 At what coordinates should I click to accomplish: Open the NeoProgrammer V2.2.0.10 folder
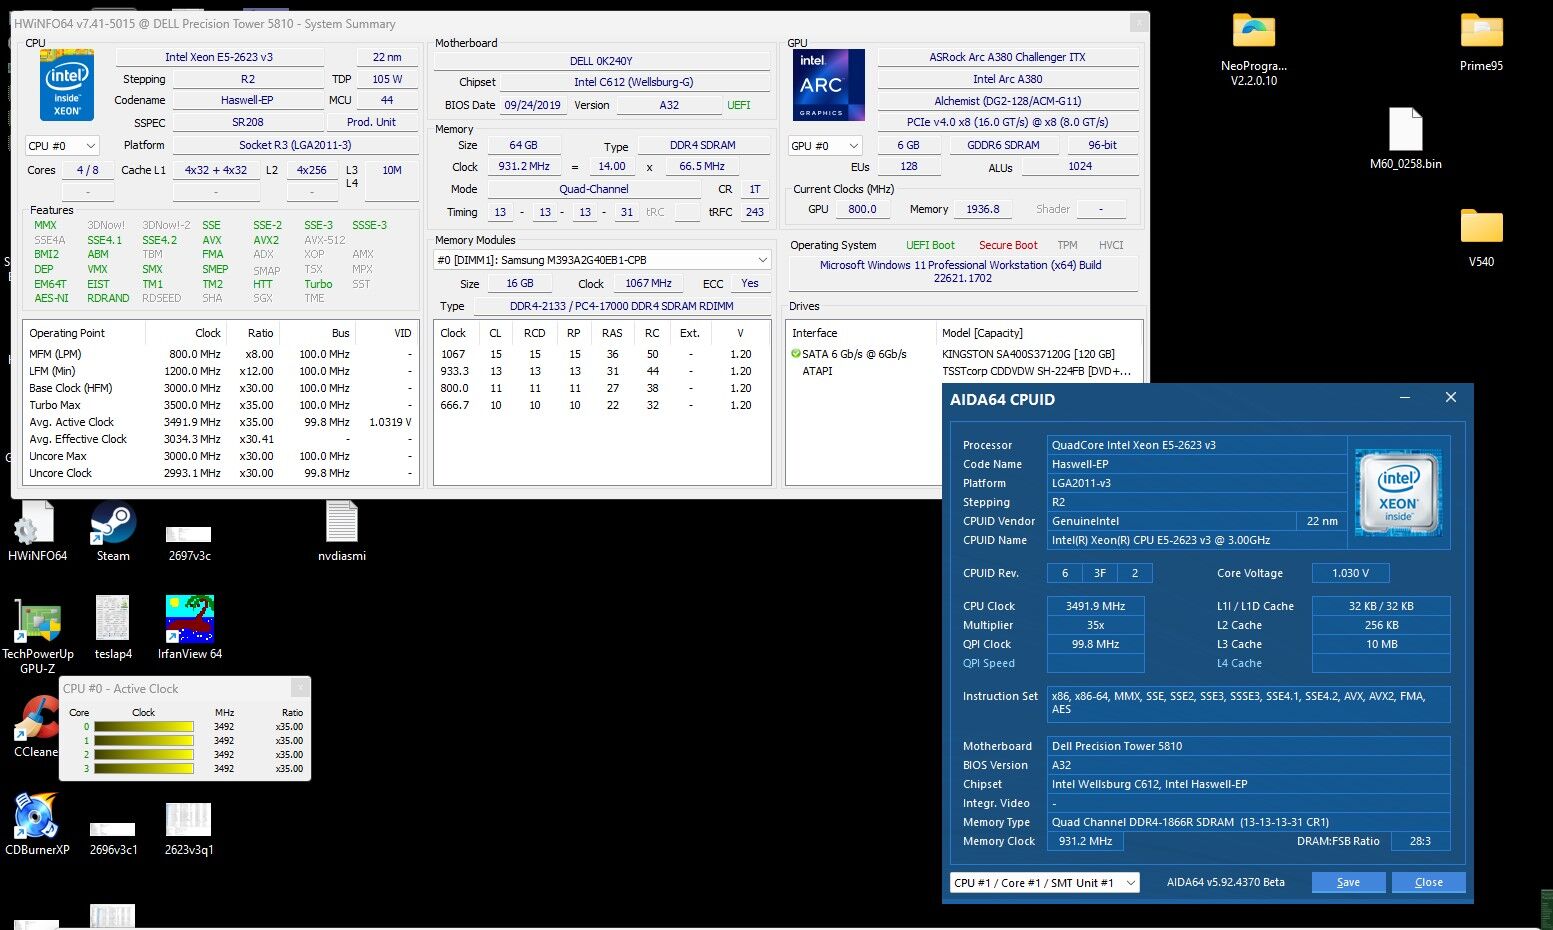[1254, 50]
